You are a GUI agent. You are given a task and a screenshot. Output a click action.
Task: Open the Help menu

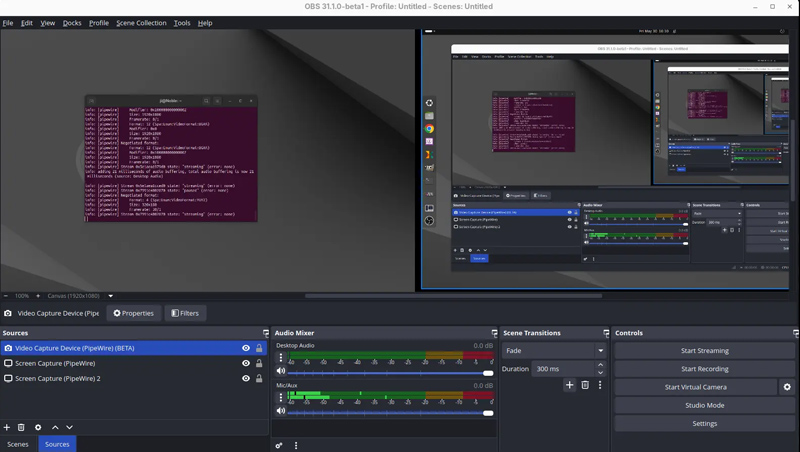pyautogui.click(x=205, y=23)
